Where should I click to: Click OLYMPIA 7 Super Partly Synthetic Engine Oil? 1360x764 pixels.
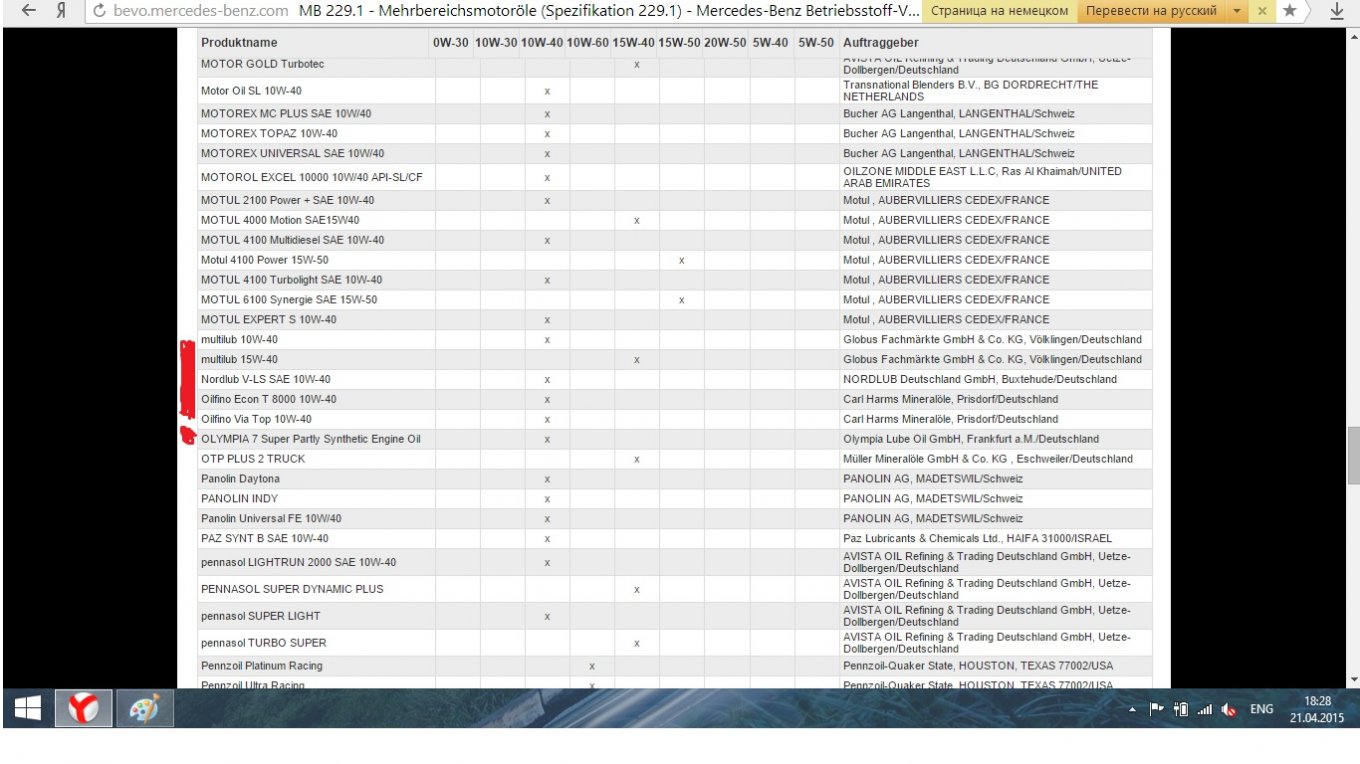[x=310, y=440]
